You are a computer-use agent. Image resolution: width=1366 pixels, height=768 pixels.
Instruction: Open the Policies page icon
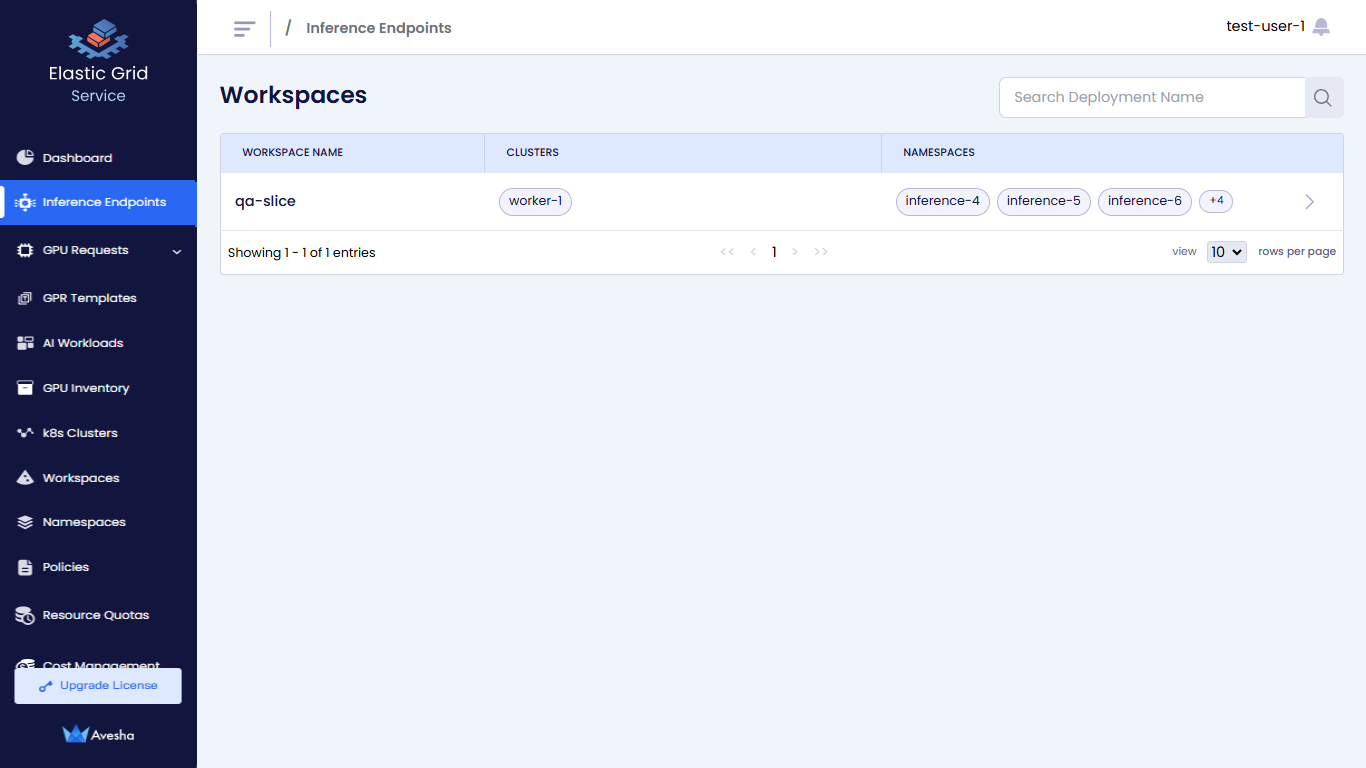tap(24, 567)
